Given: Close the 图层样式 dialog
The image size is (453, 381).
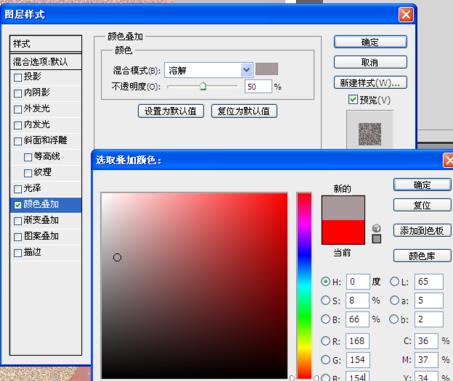Looking at the screenshot, I should click(406, 15).
